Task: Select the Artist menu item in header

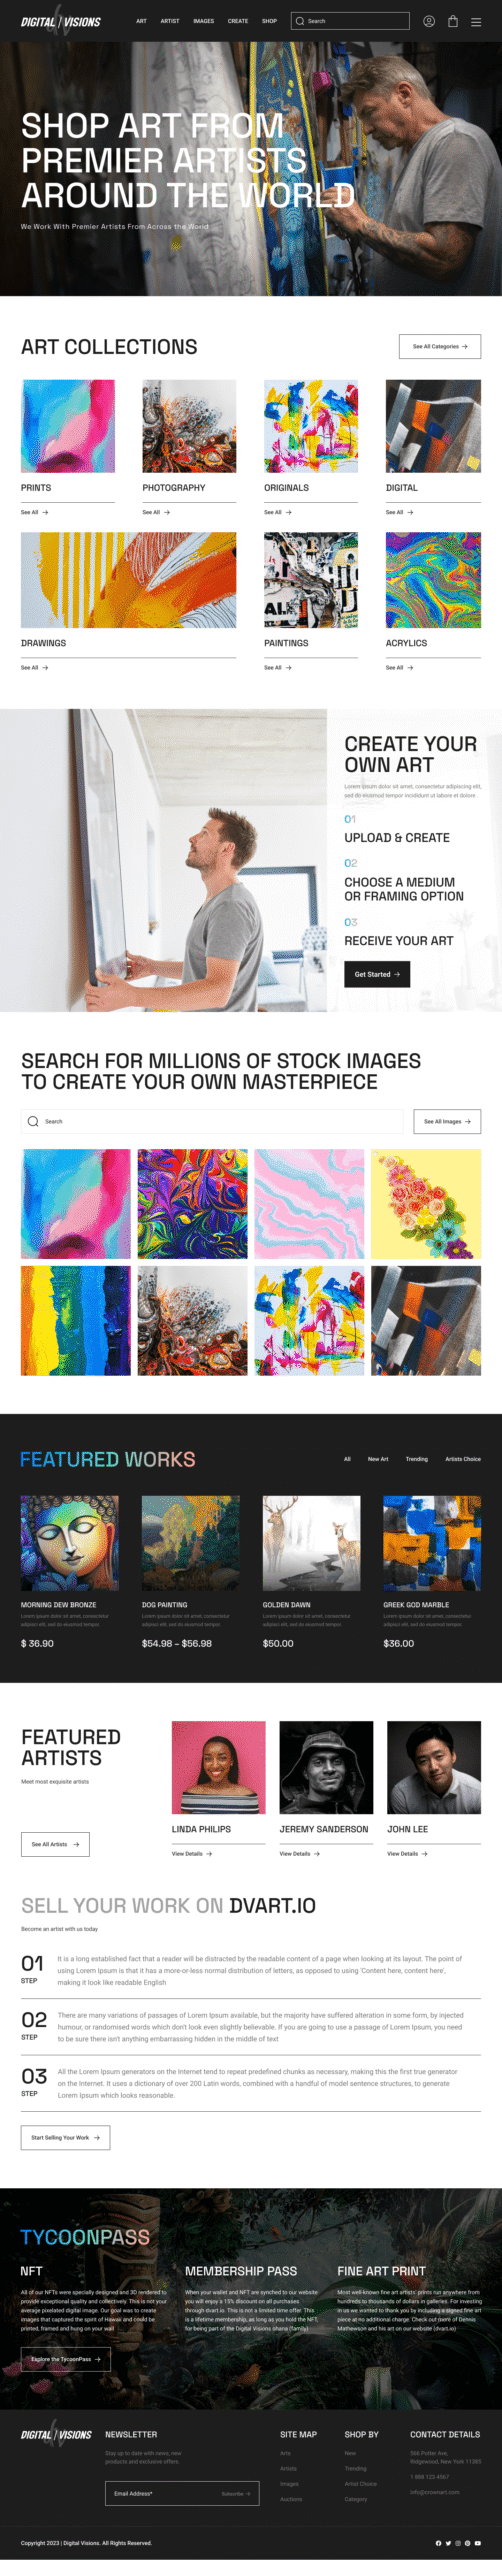Action: [170, 21]
